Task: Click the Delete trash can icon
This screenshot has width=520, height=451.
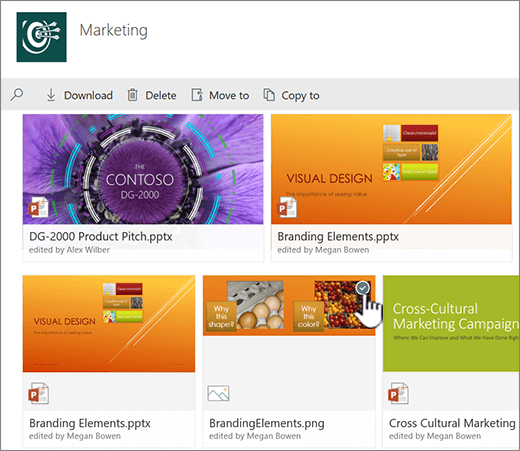Action: pos(132,95)
